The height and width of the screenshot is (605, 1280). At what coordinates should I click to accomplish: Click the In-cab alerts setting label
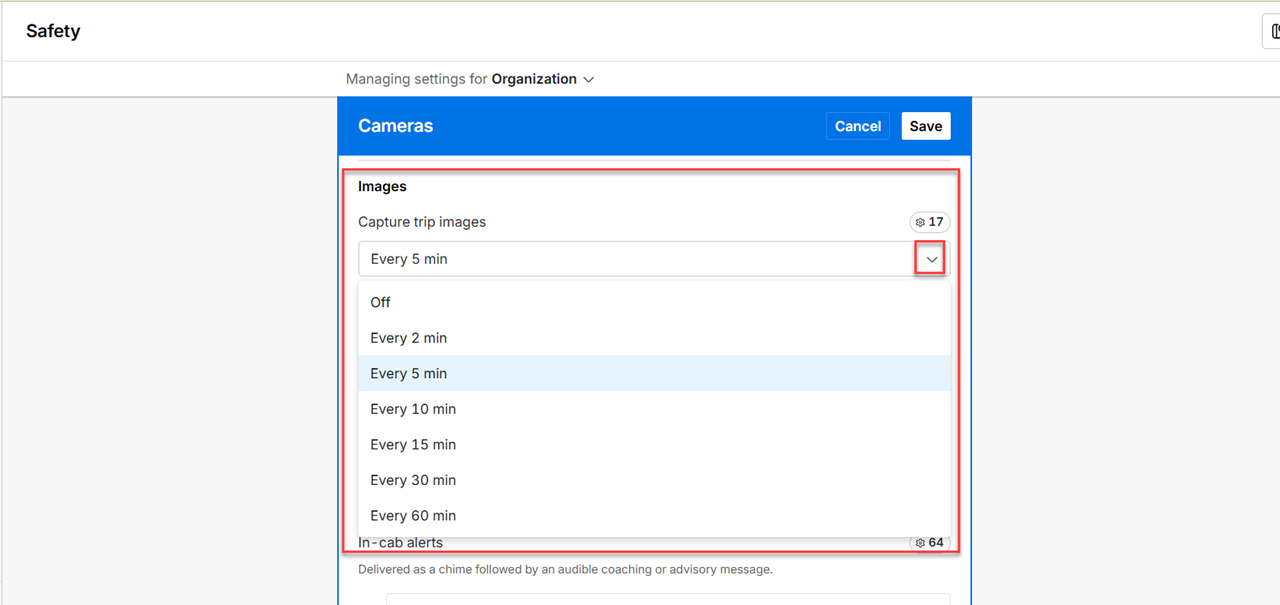(400, 544)
